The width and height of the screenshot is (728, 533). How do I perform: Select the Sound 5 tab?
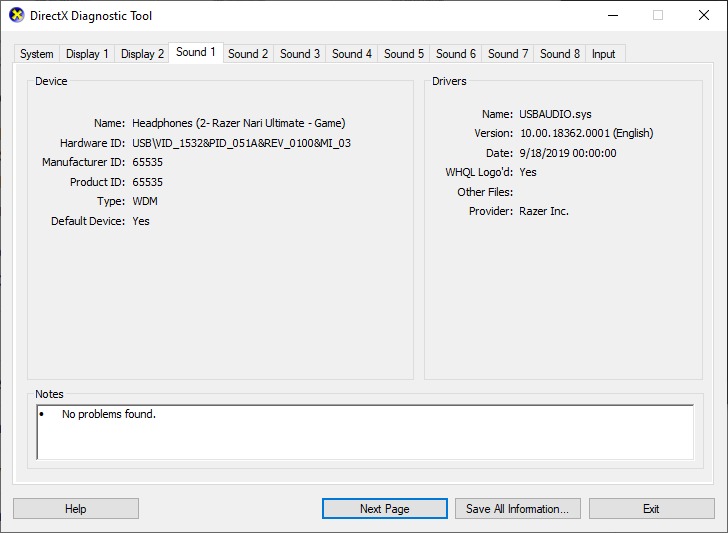[x=404, y=54]
